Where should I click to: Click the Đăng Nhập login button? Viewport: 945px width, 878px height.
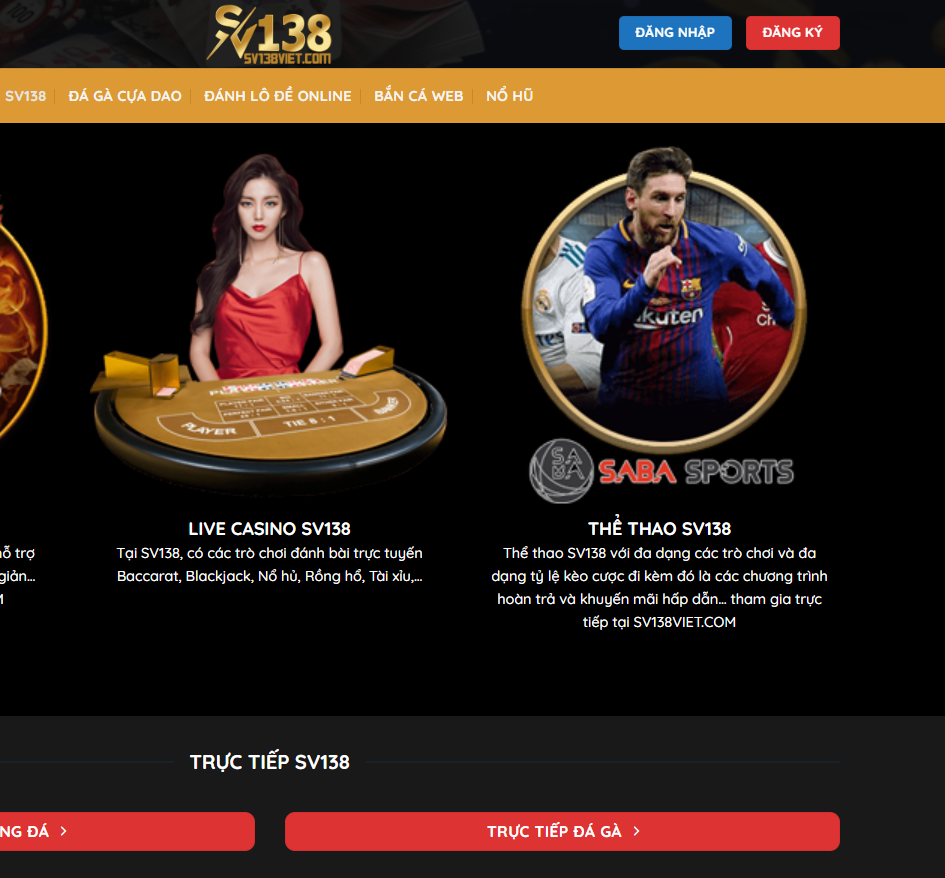675,33
